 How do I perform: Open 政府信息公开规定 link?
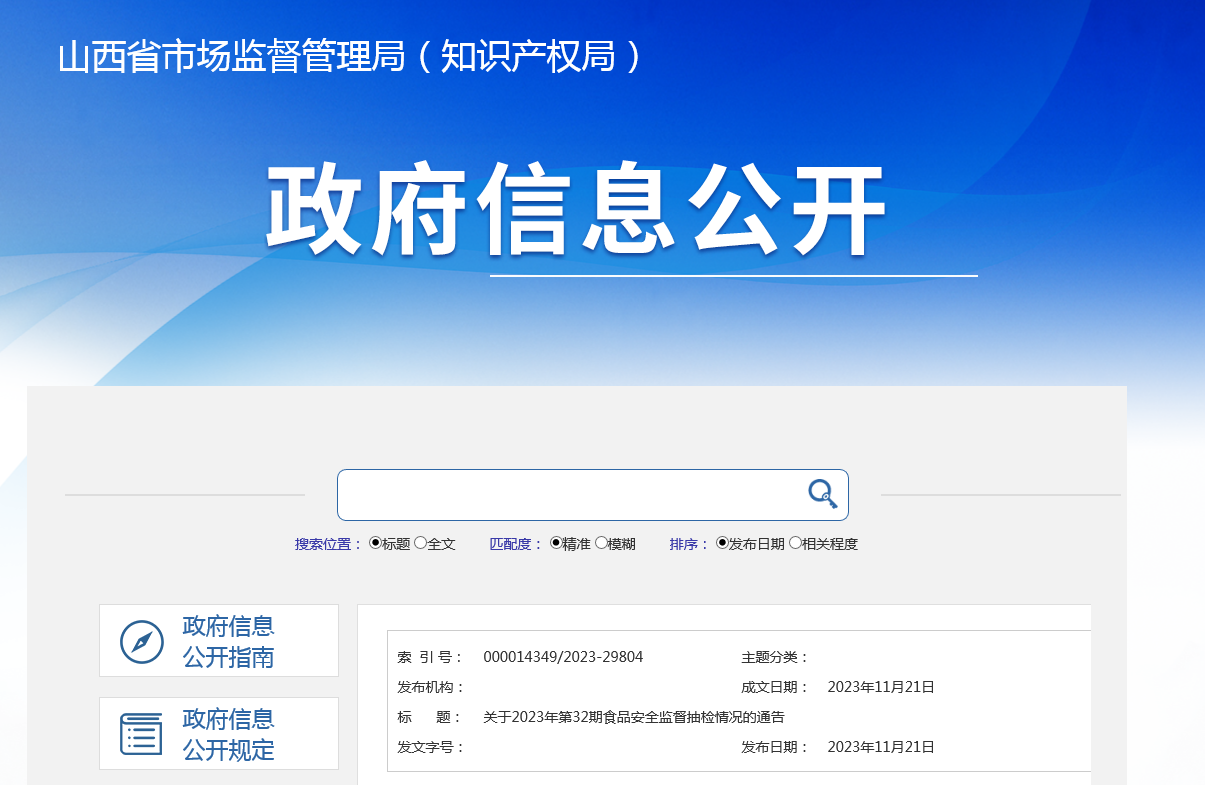[228, 734]
